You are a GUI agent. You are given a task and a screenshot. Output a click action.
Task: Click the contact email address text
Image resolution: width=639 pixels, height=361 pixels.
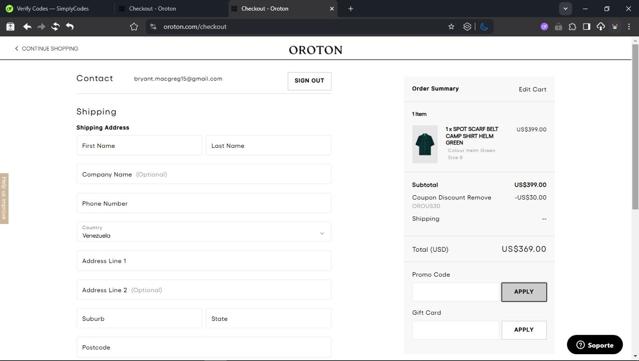[178, 79]
